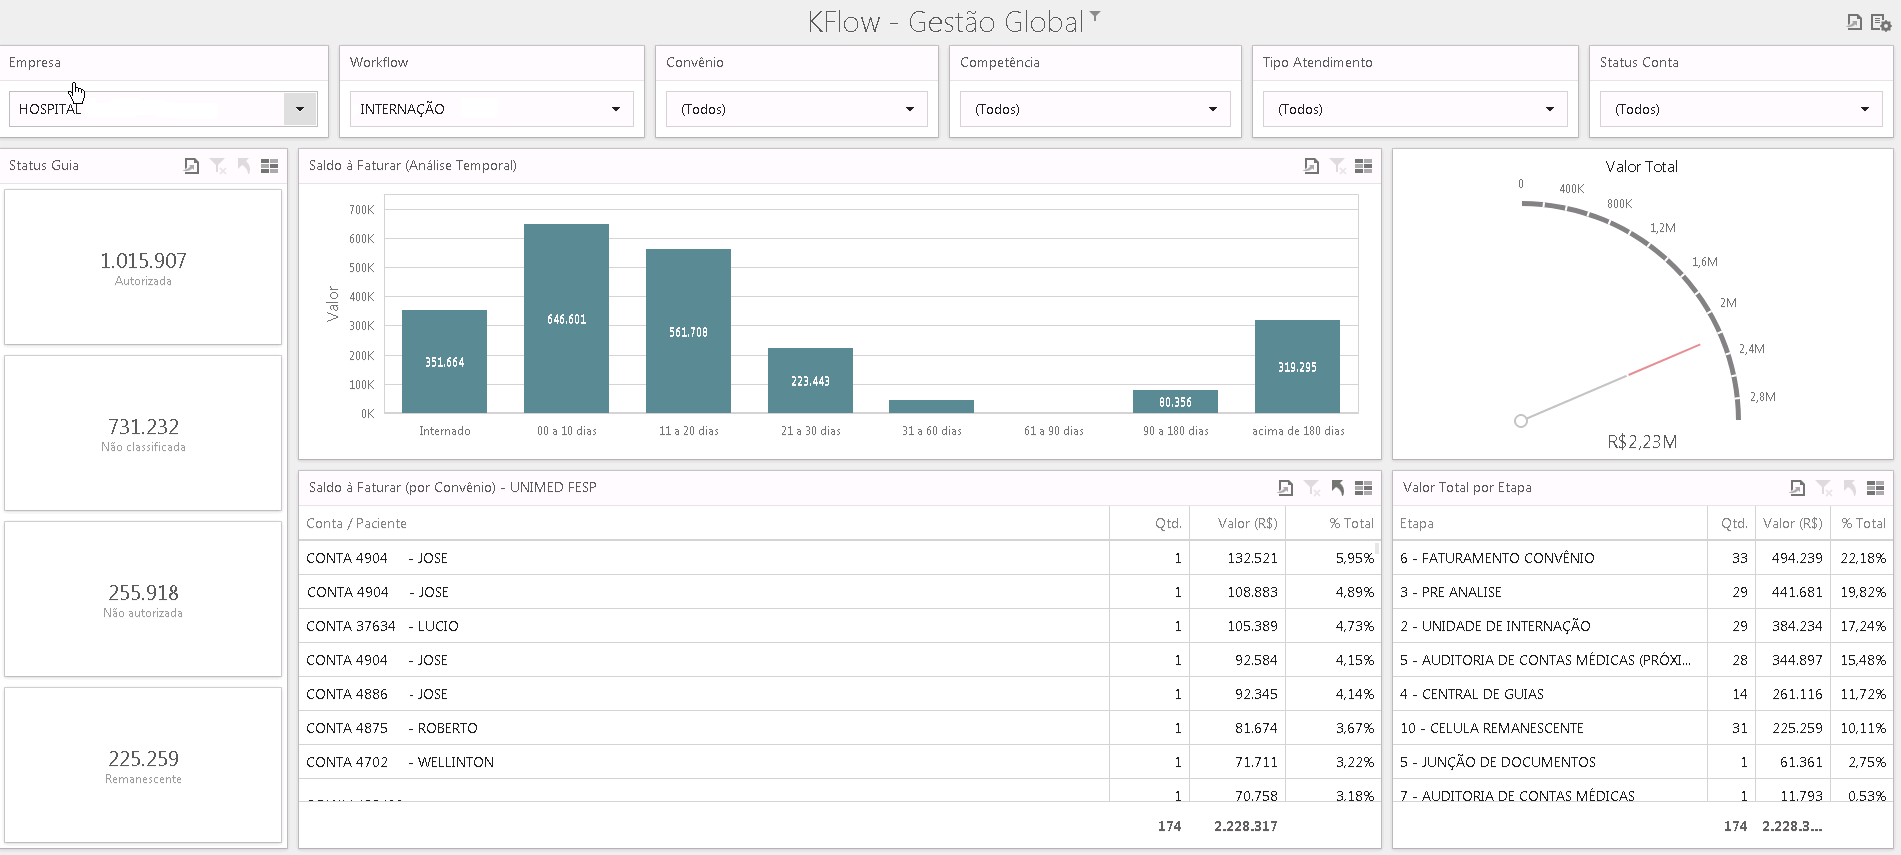The height and width of the screenshot is (855, 1901).
Task: Expand the Status Conta dropdown
Action: pos(1741,109)
